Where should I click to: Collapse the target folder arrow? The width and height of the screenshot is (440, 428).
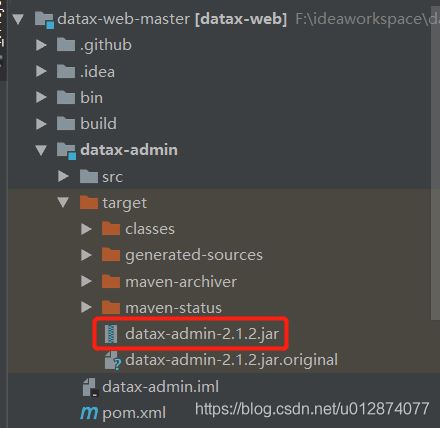click(63, 202)
